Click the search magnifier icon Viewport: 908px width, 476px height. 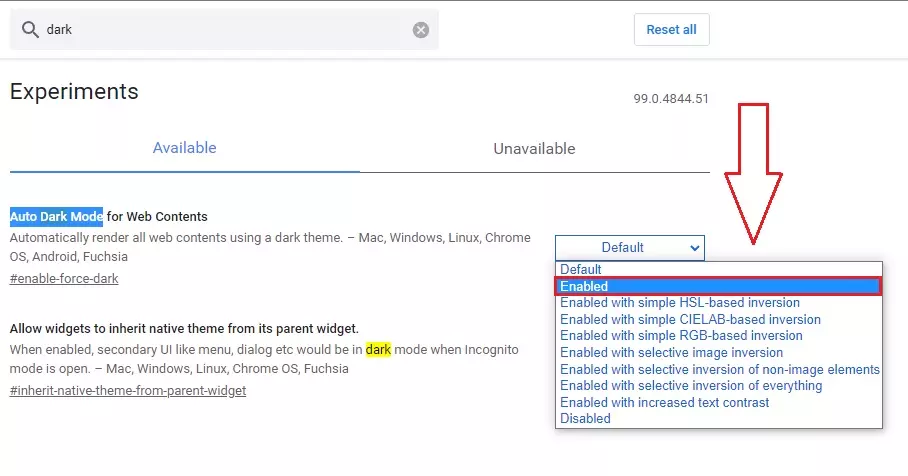(30, 30)
